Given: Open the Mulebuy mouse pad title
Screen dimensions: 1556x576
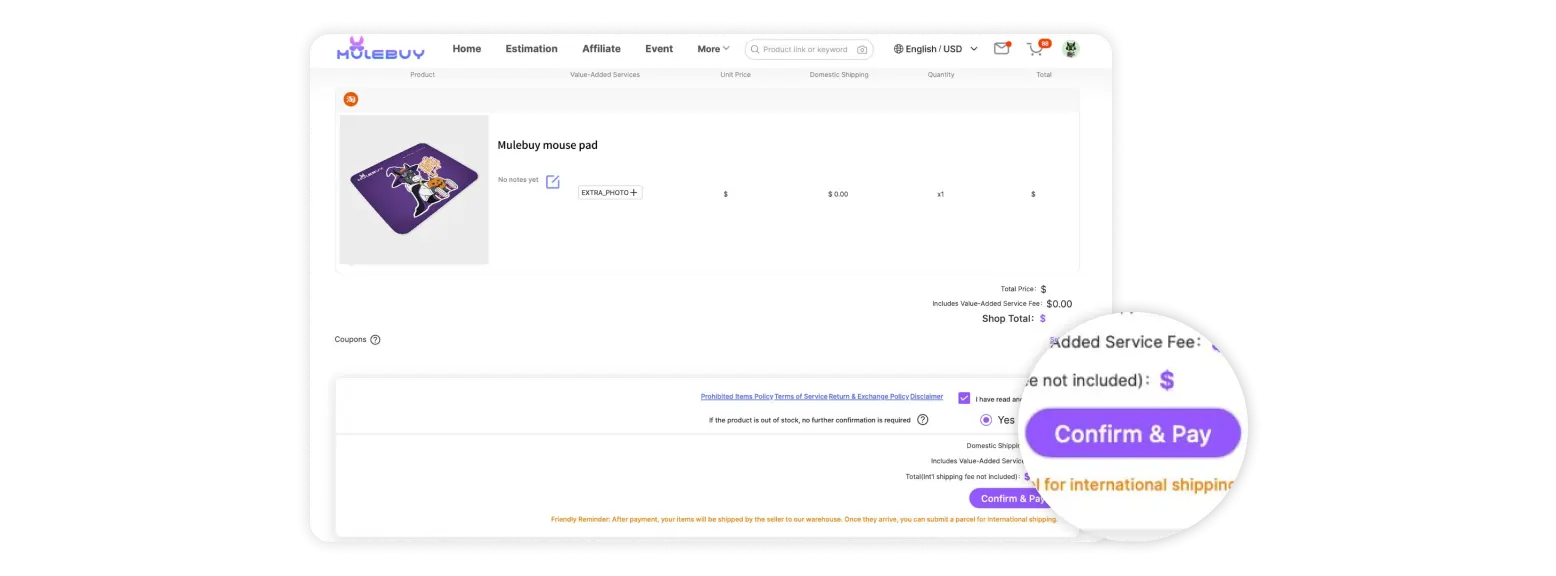Looking at the screenshot, I should point(548,145).
